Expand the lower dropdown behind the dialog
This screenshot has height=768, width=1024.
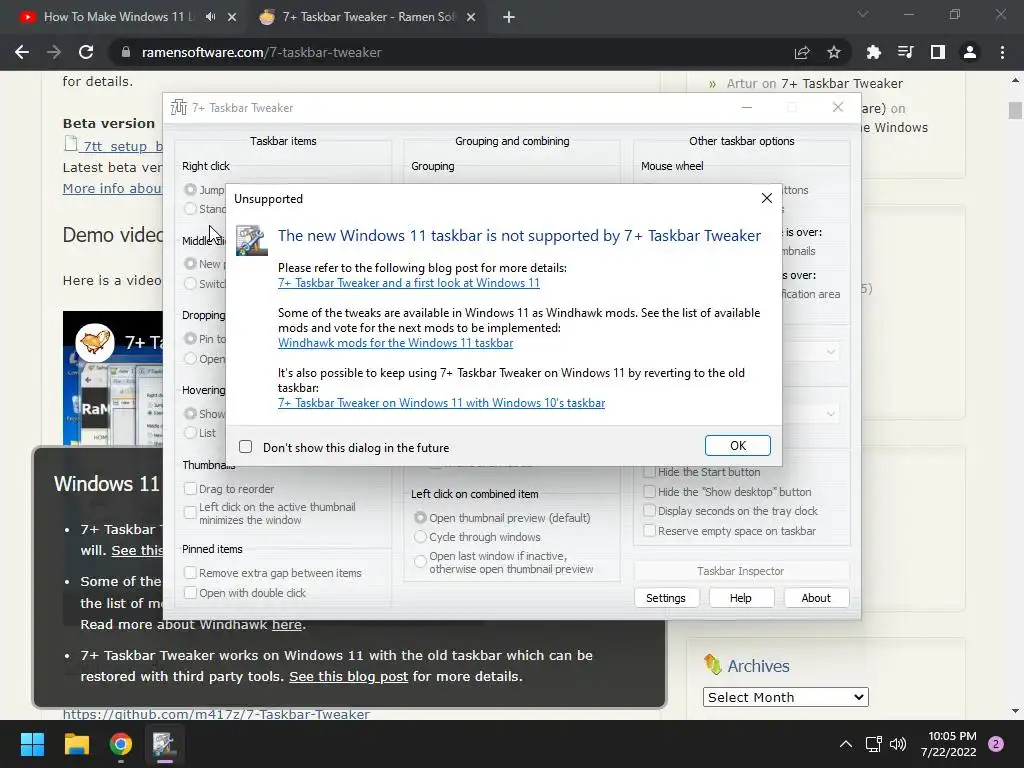tap(831, 413)
